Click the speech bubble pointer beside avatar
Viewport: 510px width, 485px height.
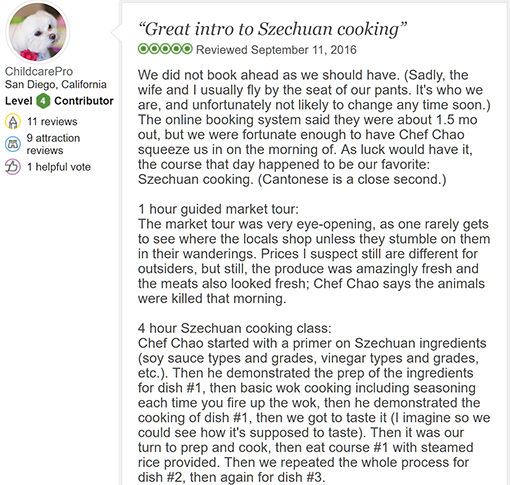[116, 32]
